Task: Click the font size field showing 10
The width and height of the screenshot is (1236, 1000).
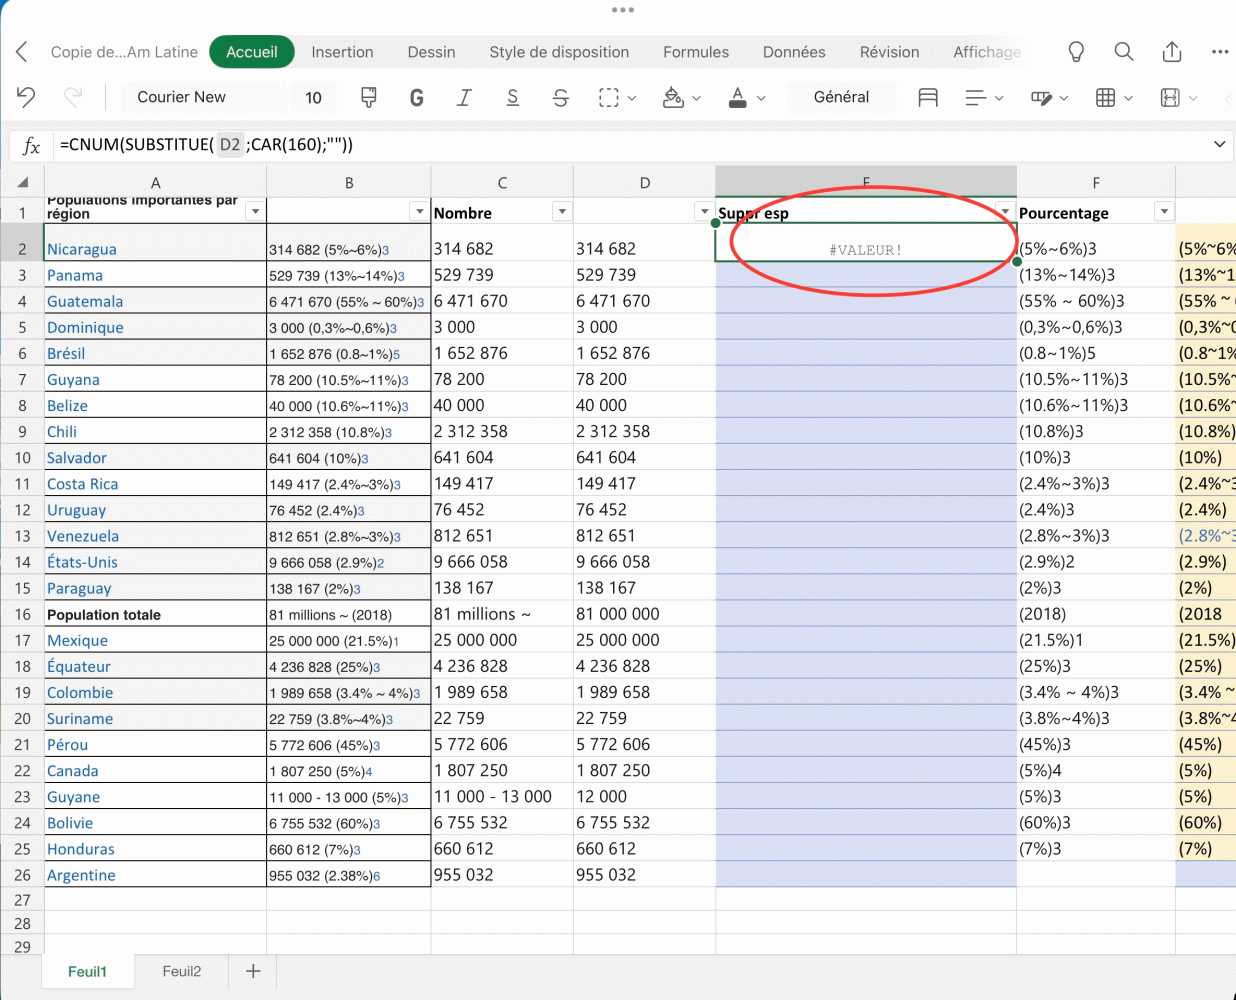Action: coord(313,97)
